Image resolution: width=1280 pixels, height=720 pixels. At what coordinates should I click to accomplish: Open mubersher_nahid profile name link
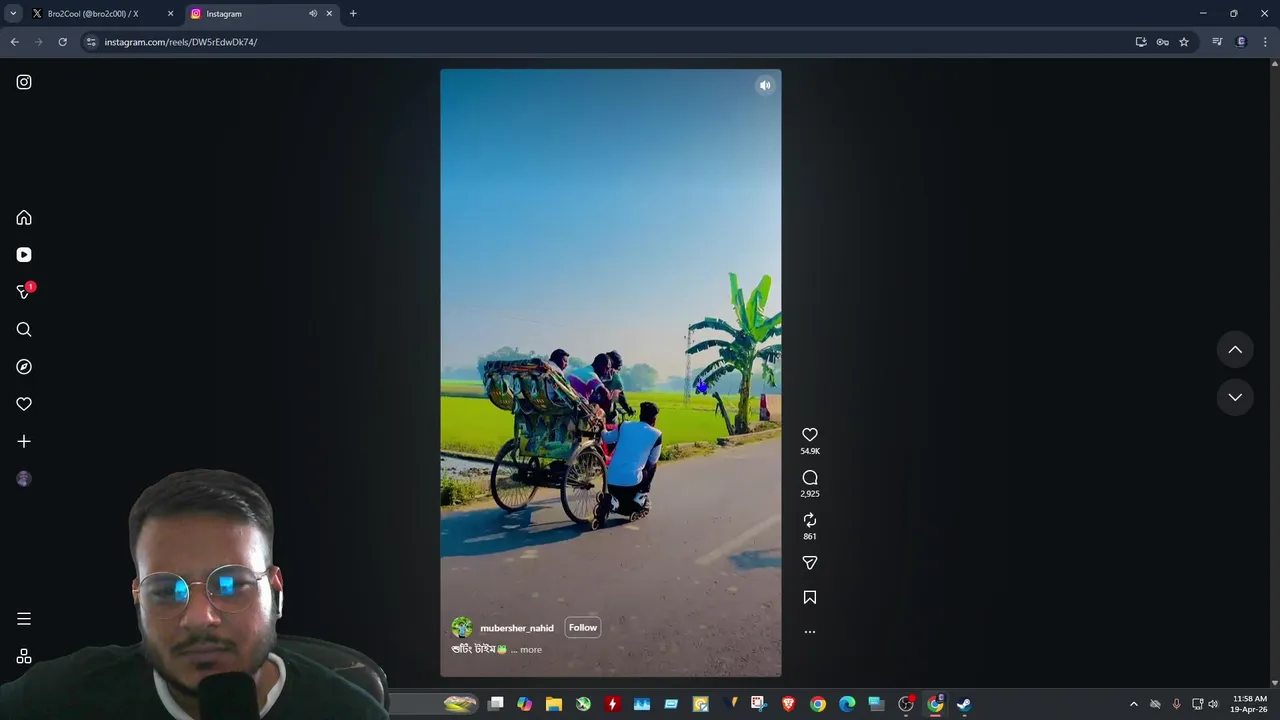point(517,628)
